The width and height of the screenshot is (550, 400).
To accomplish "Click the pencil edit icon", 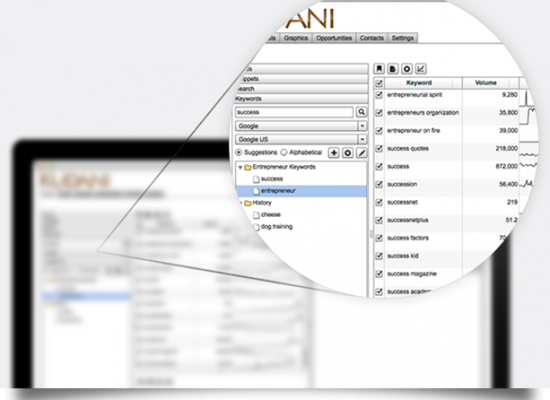I will pyautogui.click(x=362, y=153).
